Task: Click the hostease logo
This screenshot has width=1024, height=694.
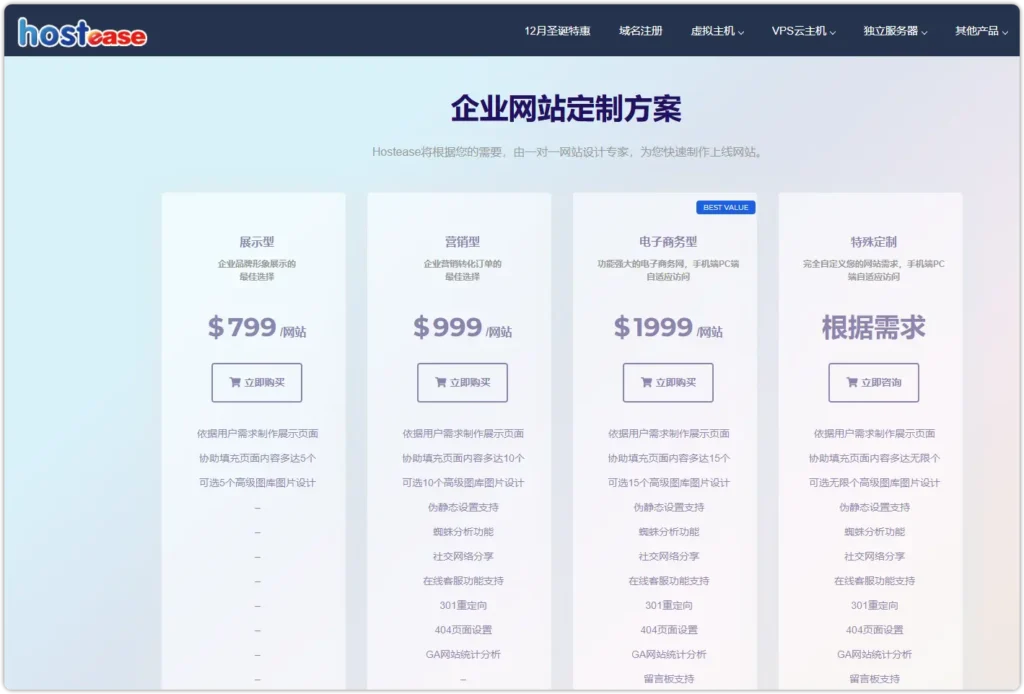Action: point(78,31)
